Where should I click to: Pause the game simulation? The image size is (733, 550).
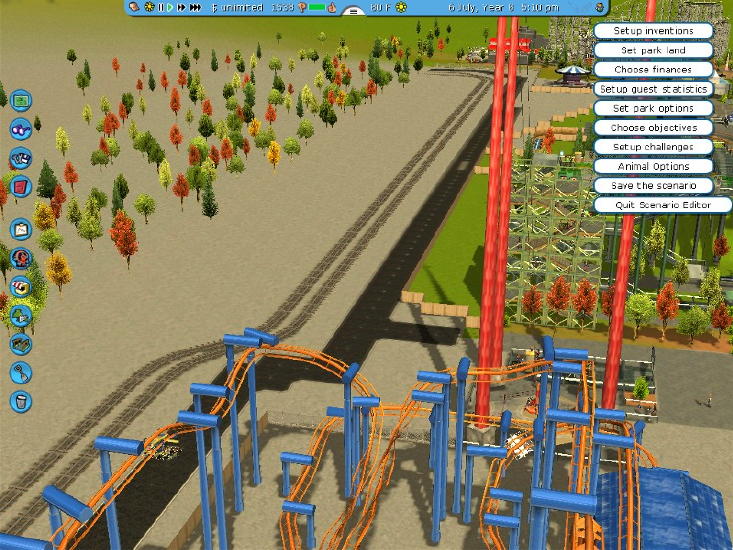click(x=161, y=7)
